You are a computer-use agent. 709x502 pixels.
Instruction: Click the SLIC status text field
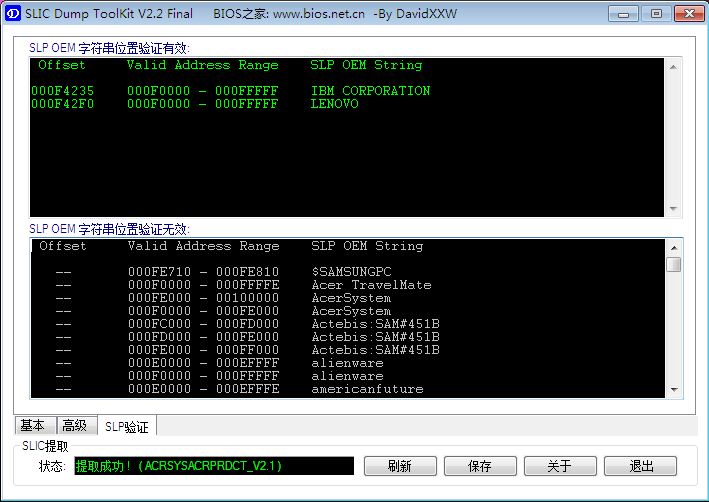213,466
